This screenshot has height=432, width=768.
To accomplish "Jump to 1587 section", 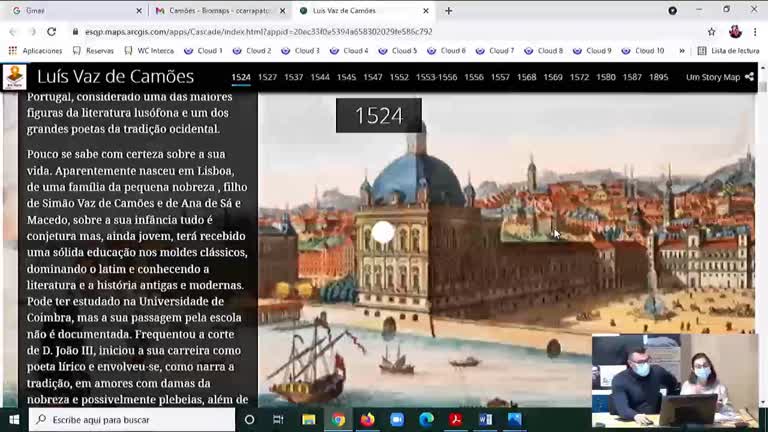I will [x=632, y=77].
